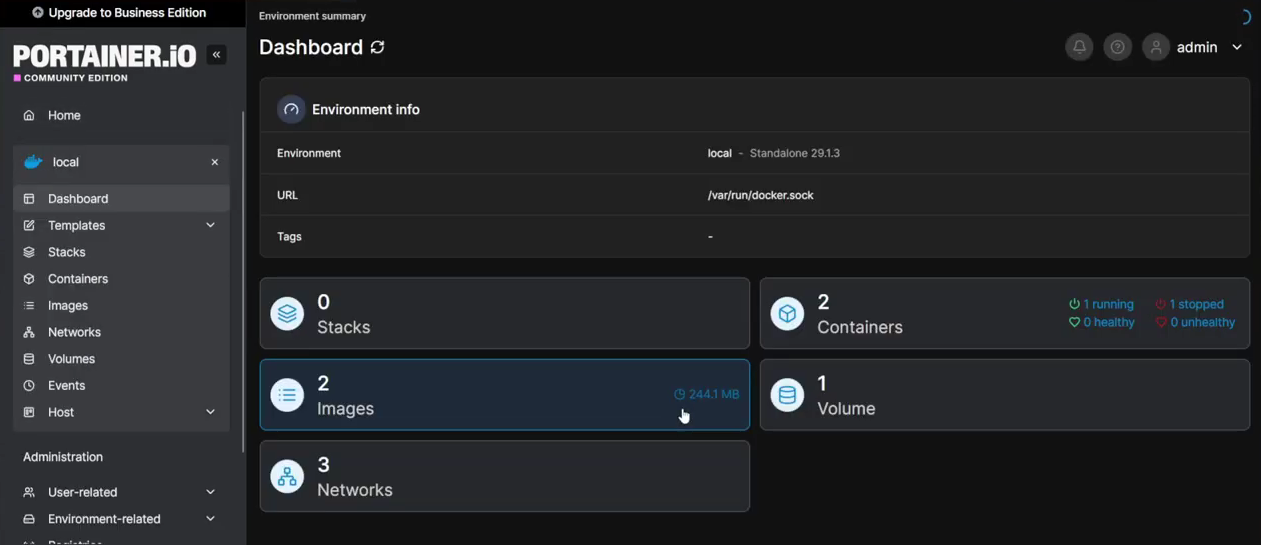Click the Containers cube icon tile

787,314
